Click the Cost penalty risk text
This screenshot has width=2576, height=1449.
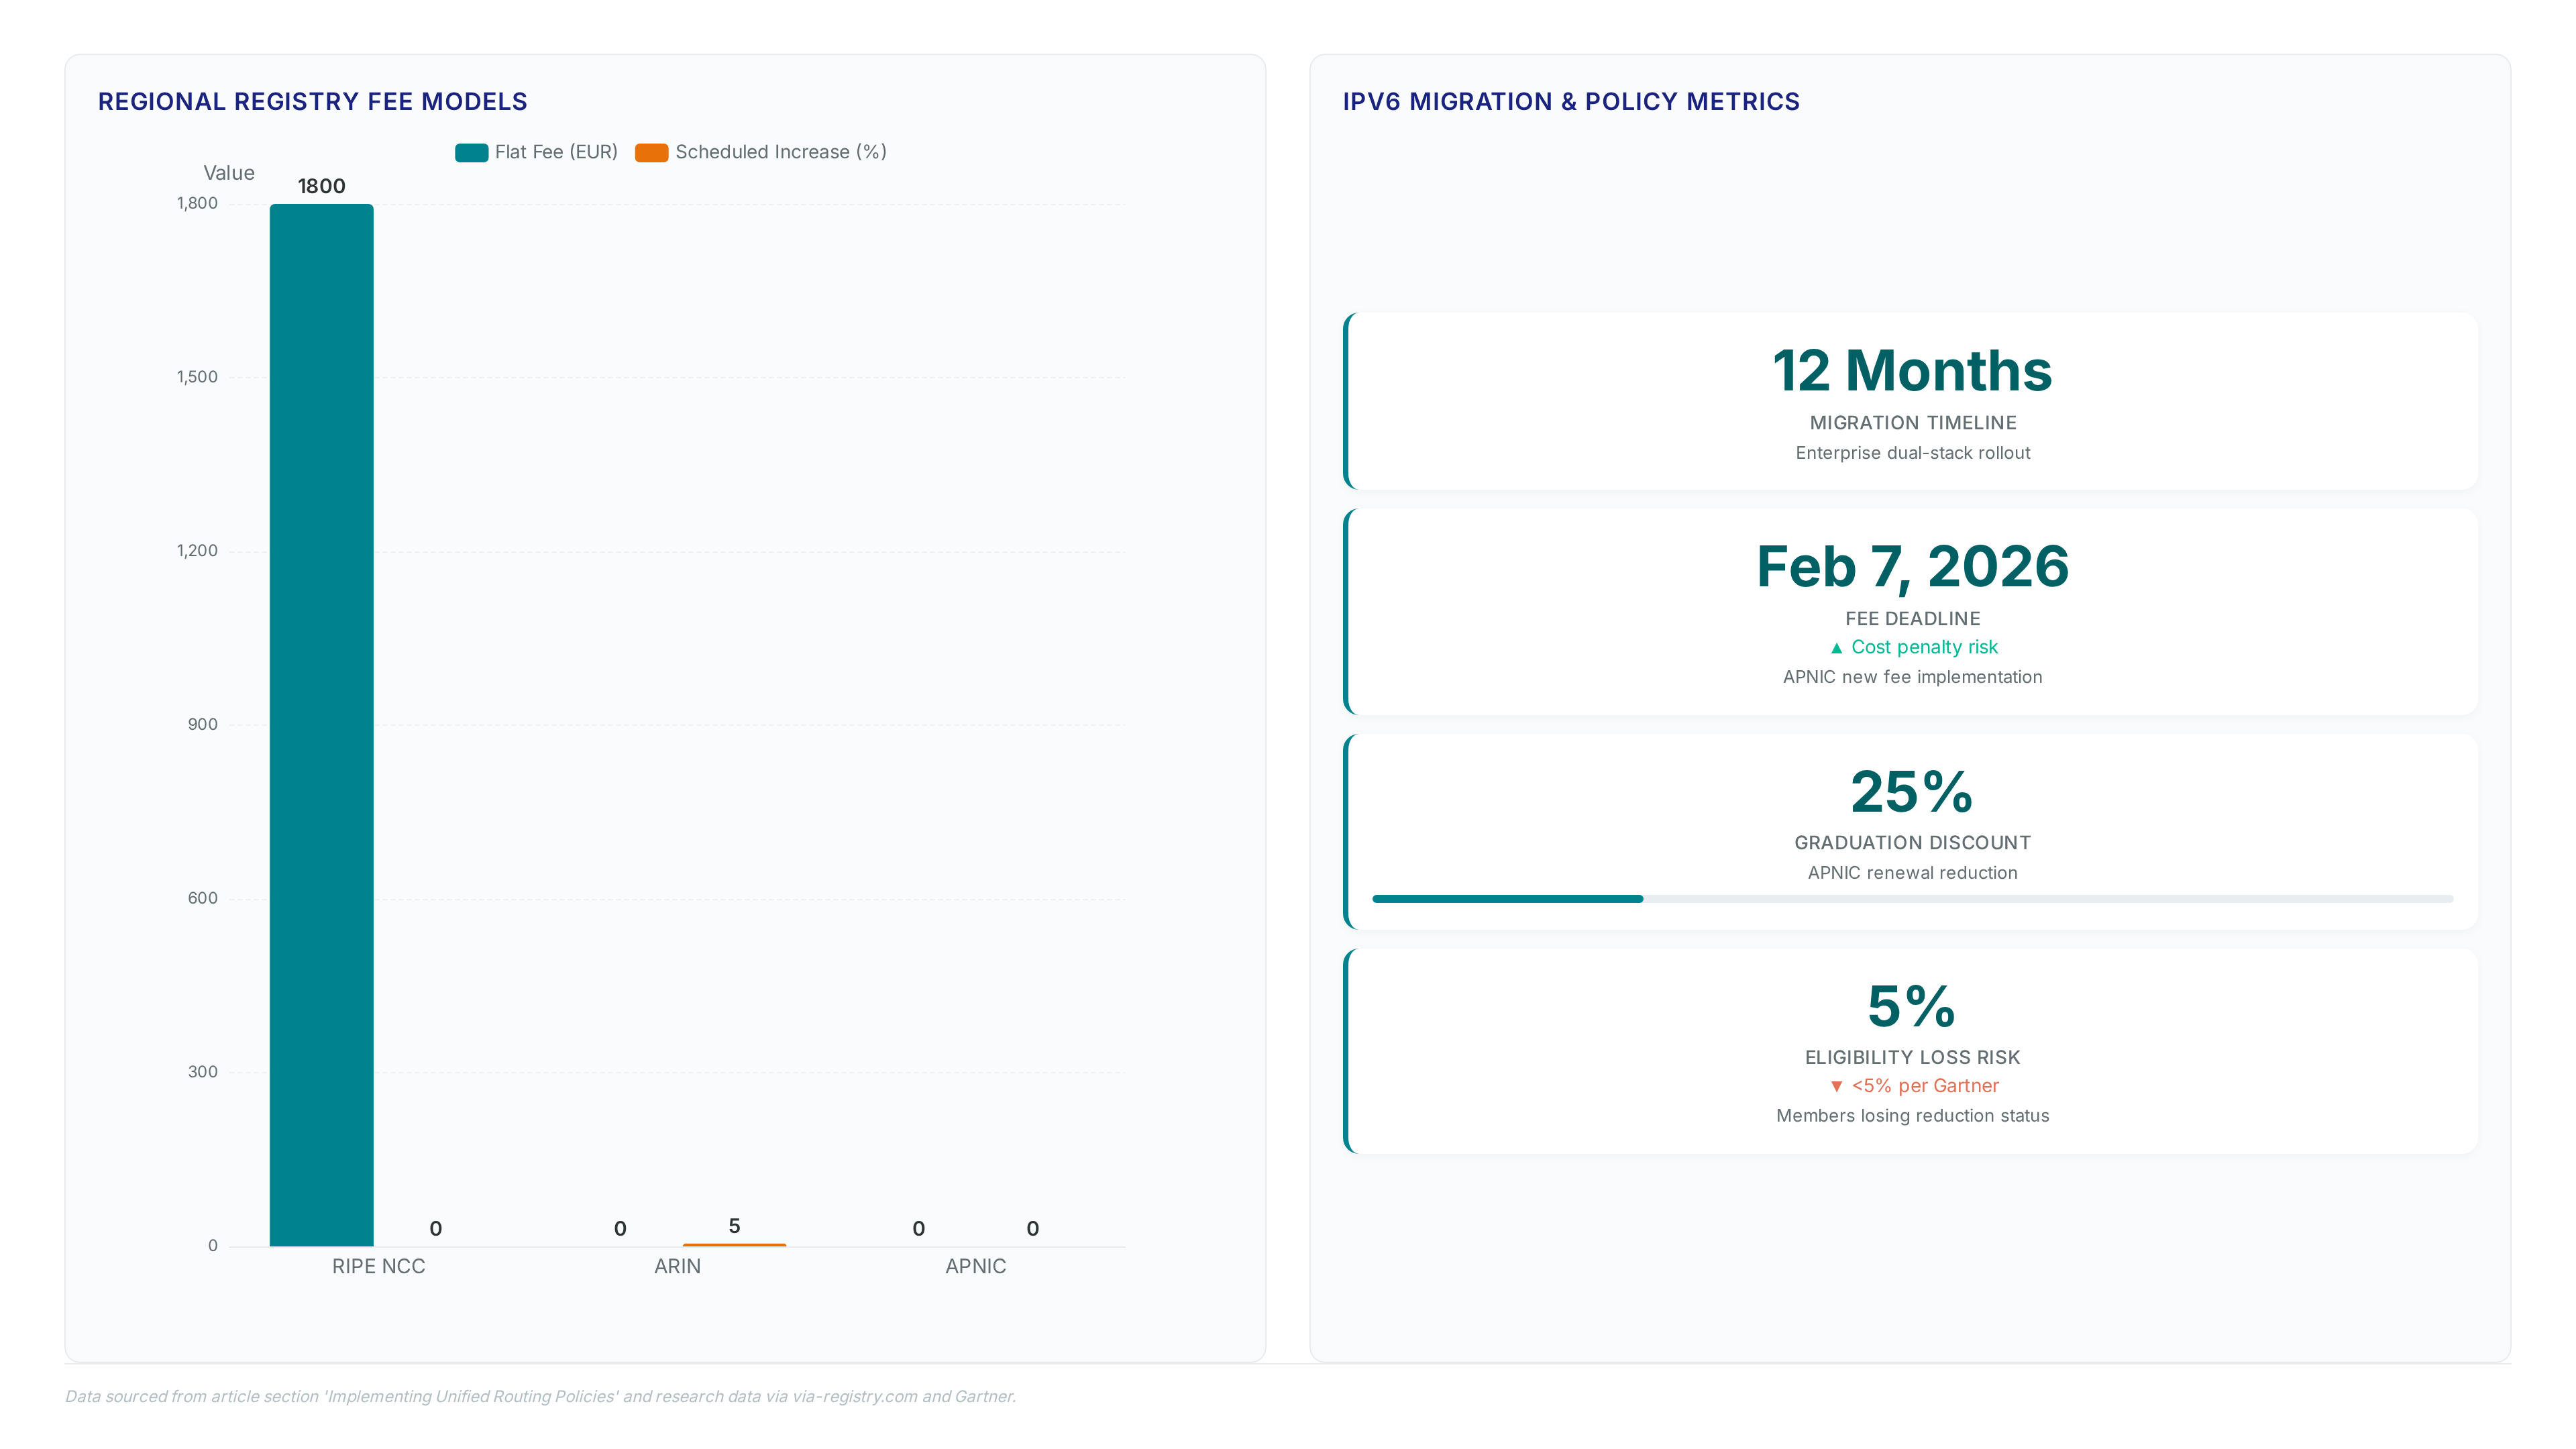(x=1924, y=647)
